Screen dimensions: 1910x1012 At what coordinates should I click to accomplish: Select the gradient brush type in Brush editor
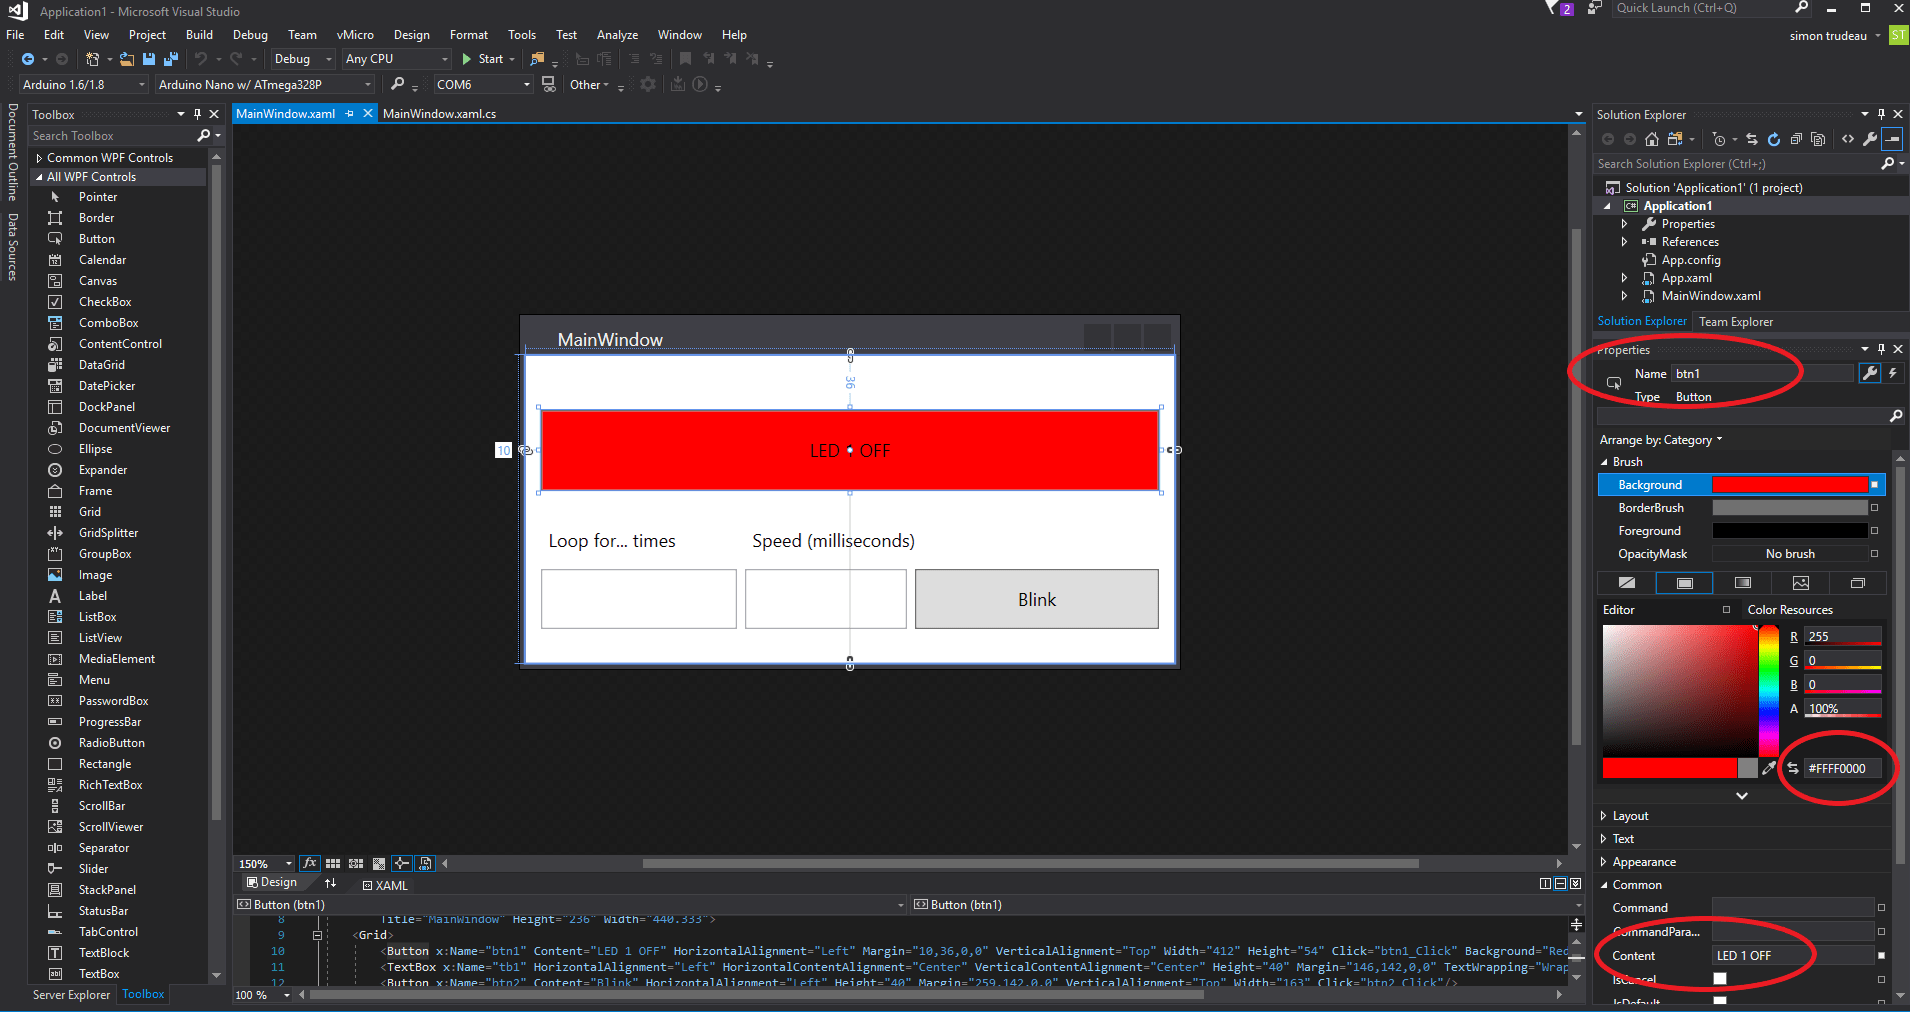pos(1744,583)
